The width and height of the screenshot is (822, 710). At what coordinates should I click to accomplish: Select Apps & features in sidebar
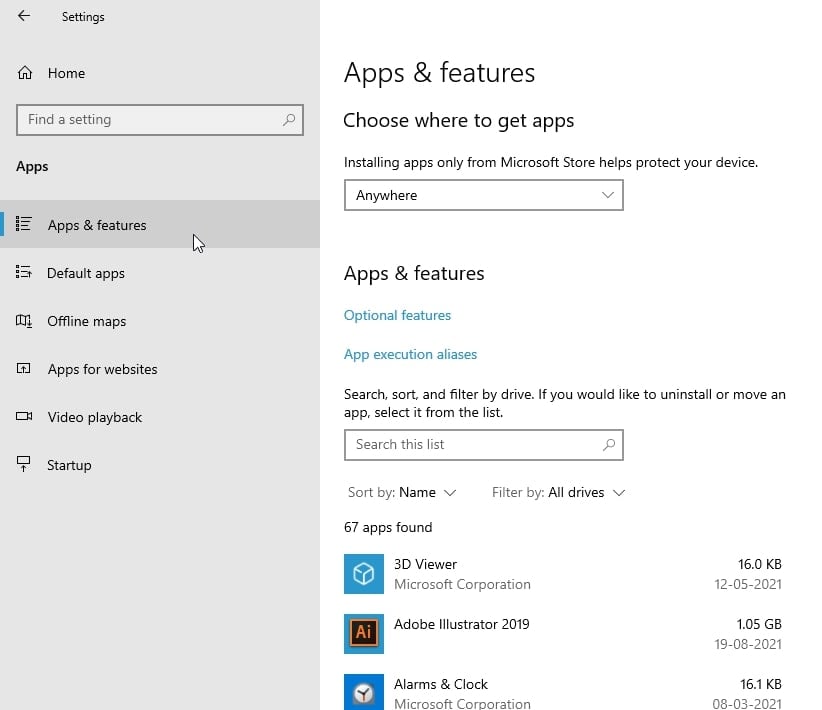pos(160,224)
